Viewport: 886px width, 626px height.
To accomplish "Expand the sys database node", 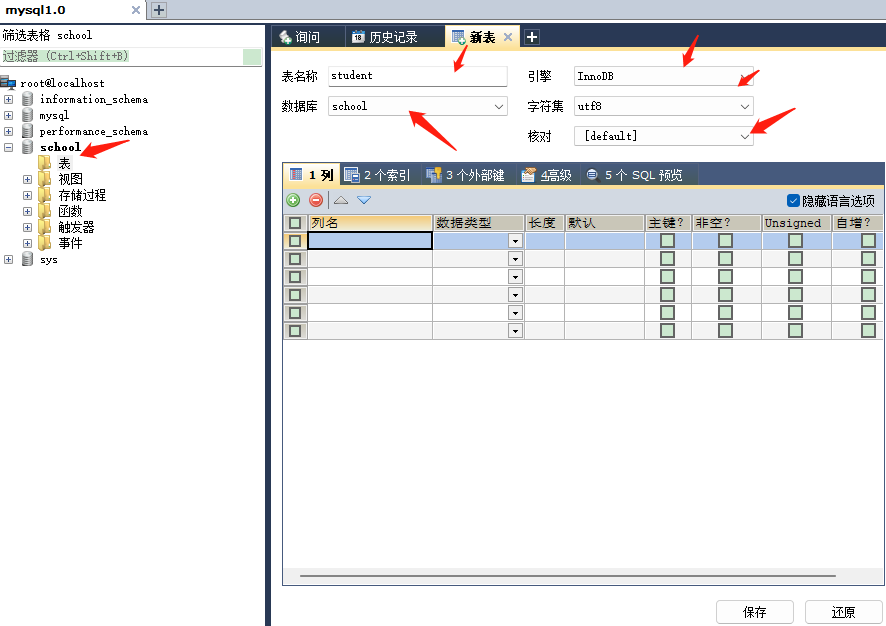I will tap(9, 259).
